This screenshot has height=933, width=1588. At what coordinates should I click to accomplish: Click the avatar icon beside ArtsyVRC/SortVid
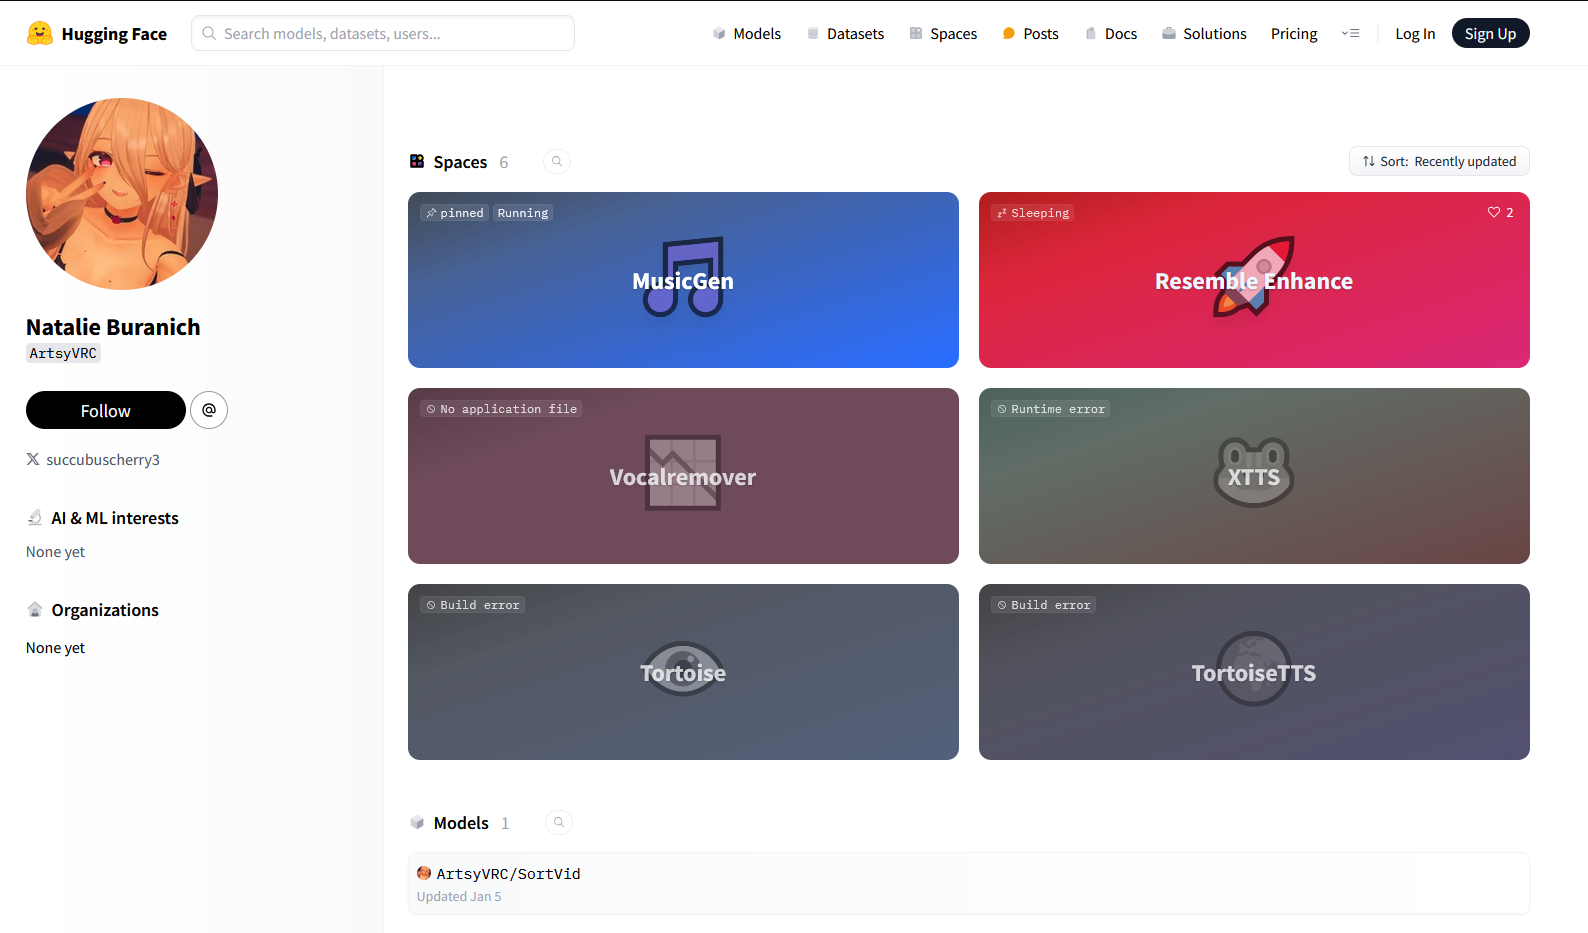pyautogui.click(x=424, y=873)
